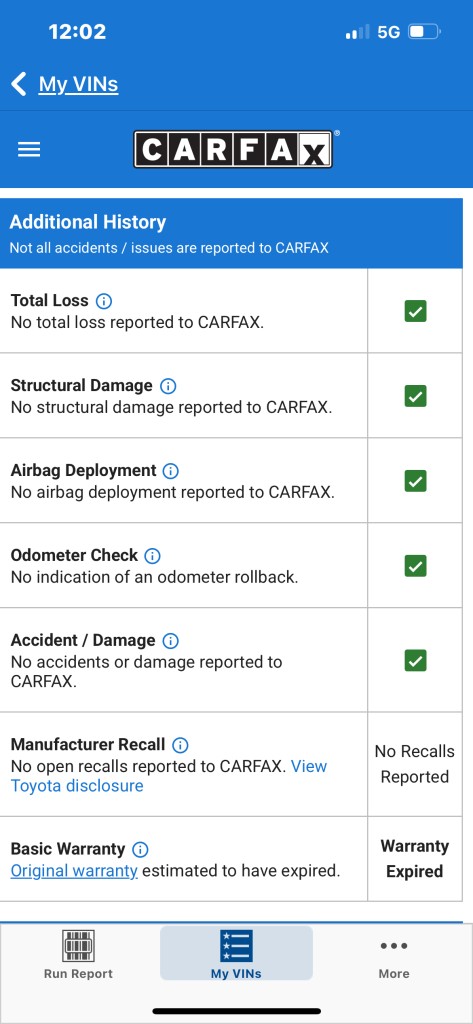The width and height of the screenshot is (473, 1024).
Task: Click the Odometer Check green checkmark
Action: pos(416,566)
